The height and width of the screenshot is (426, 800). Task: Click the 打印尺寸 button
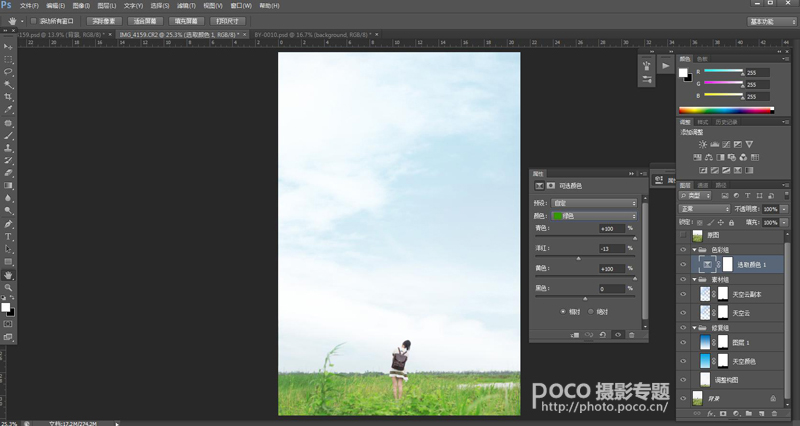tap(228, 21)
